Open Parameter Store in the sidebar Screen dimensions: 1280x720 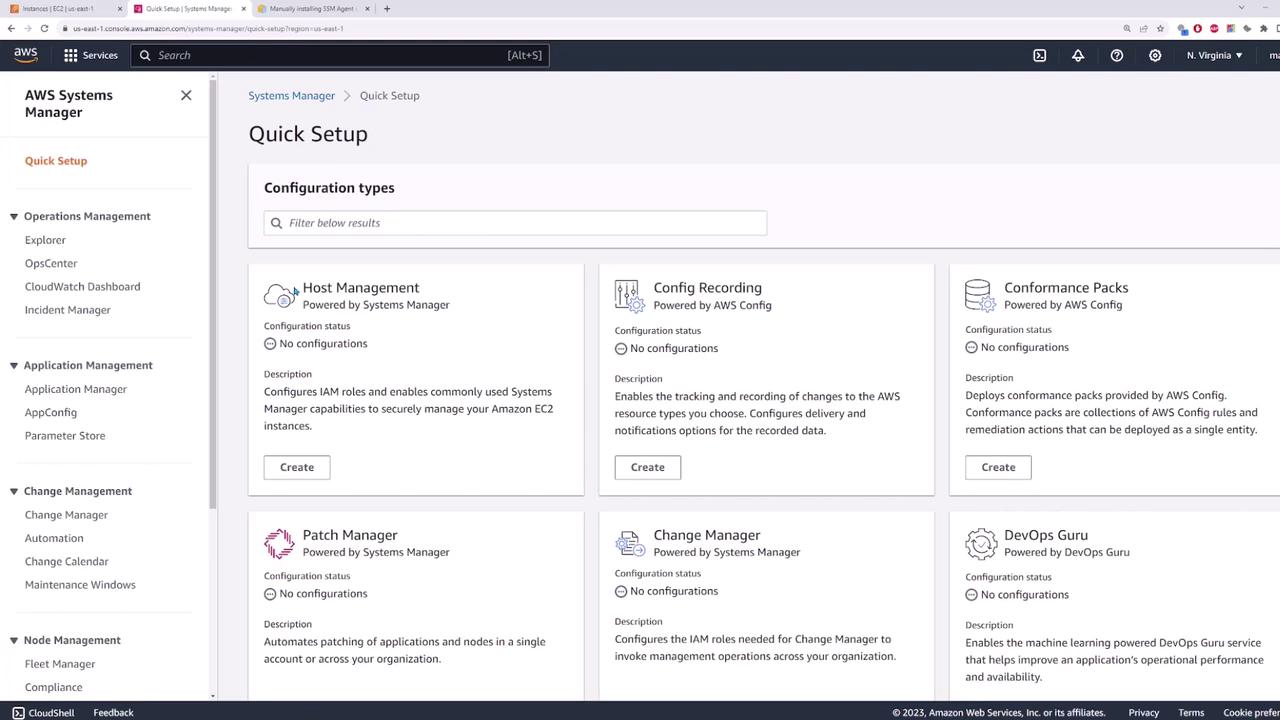pos(65,435)
